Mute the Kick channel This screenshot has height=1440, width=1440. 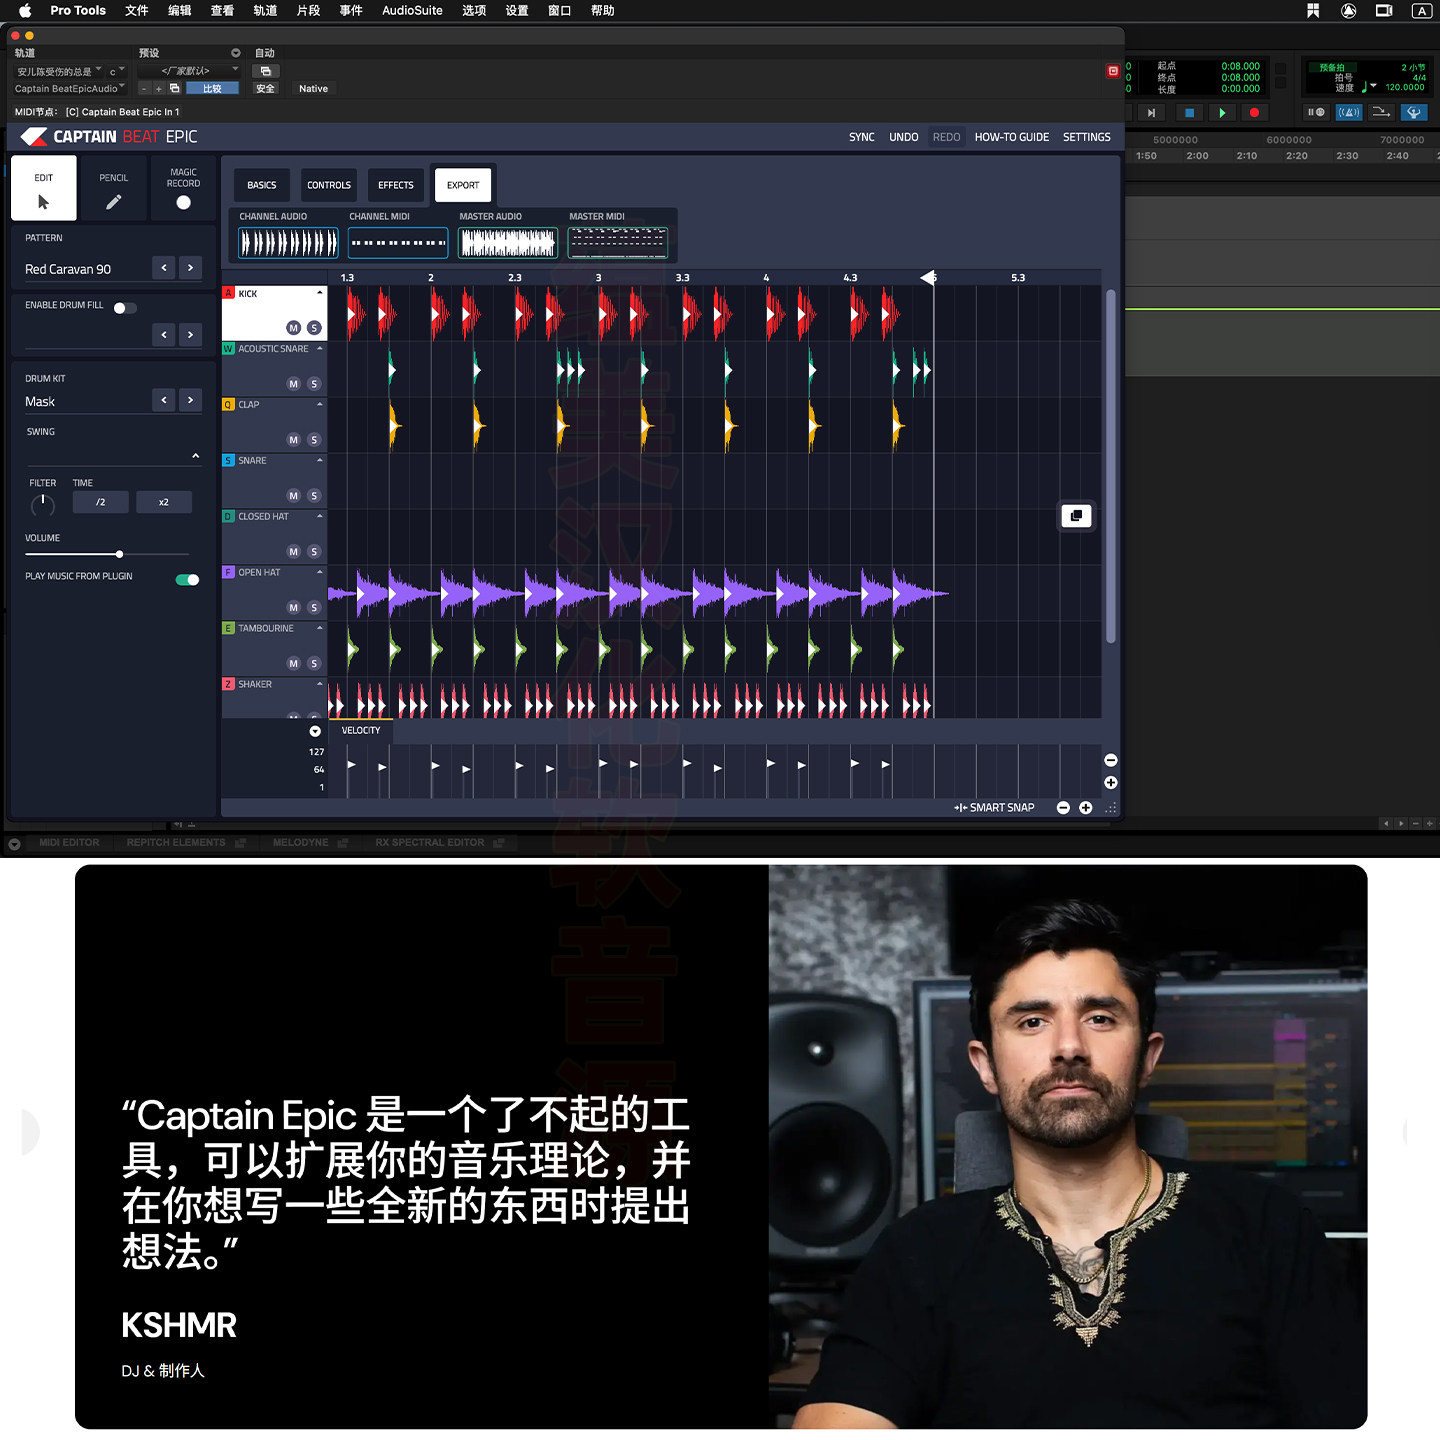(x=293, y=328)
